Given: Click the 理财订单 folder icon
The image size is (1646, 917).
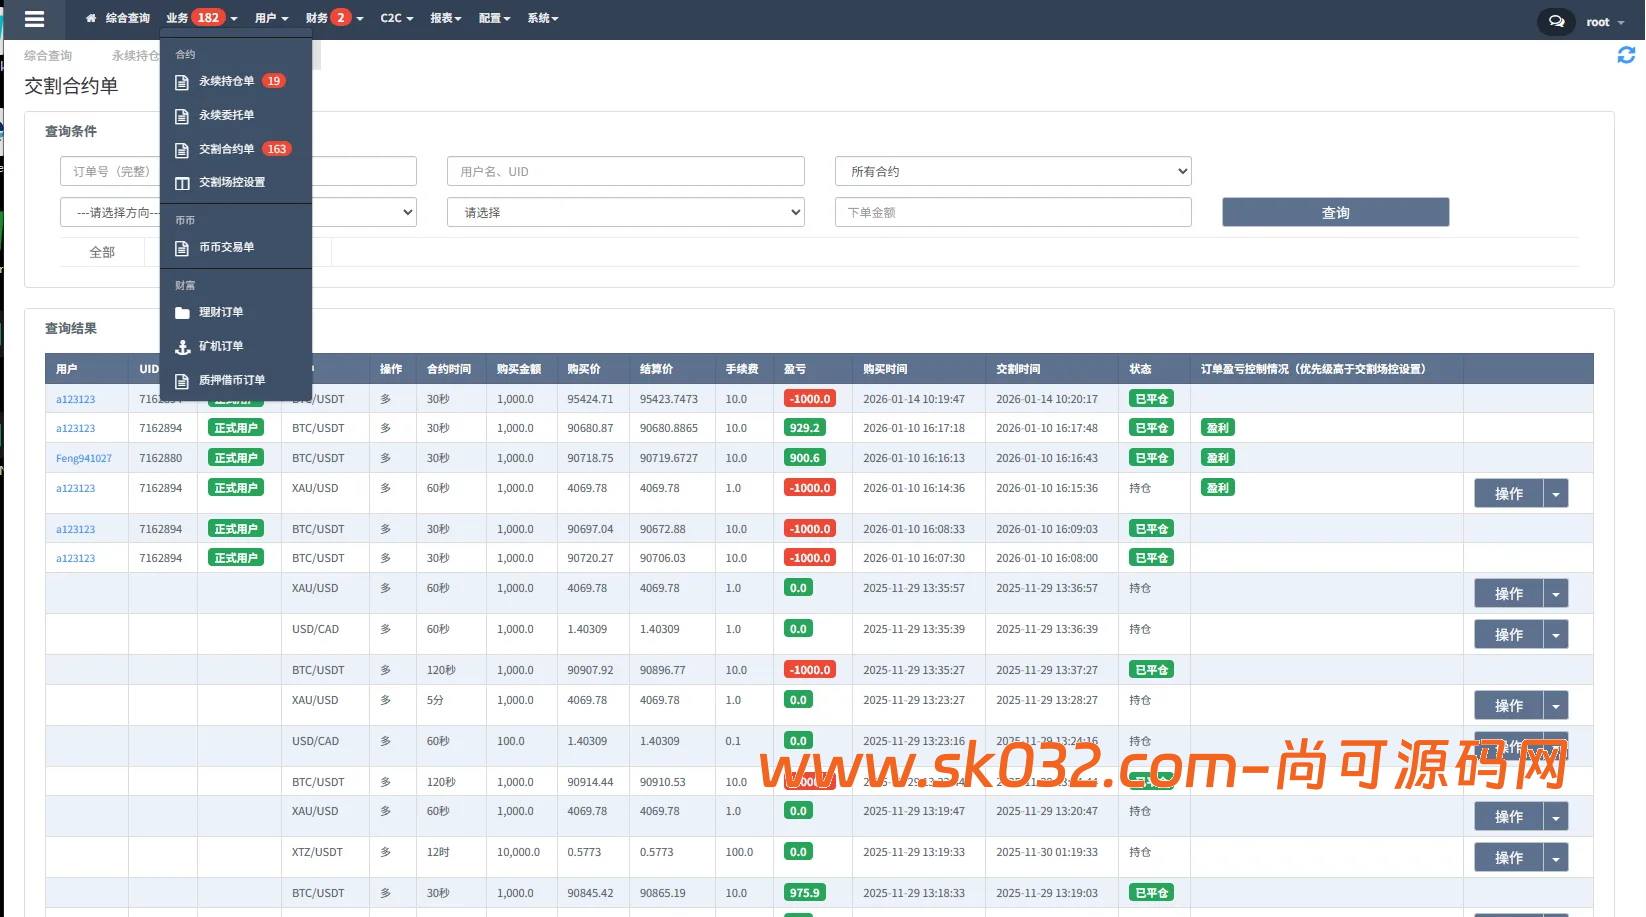Looking at the screenshot, I should click(x=182, y=313).
